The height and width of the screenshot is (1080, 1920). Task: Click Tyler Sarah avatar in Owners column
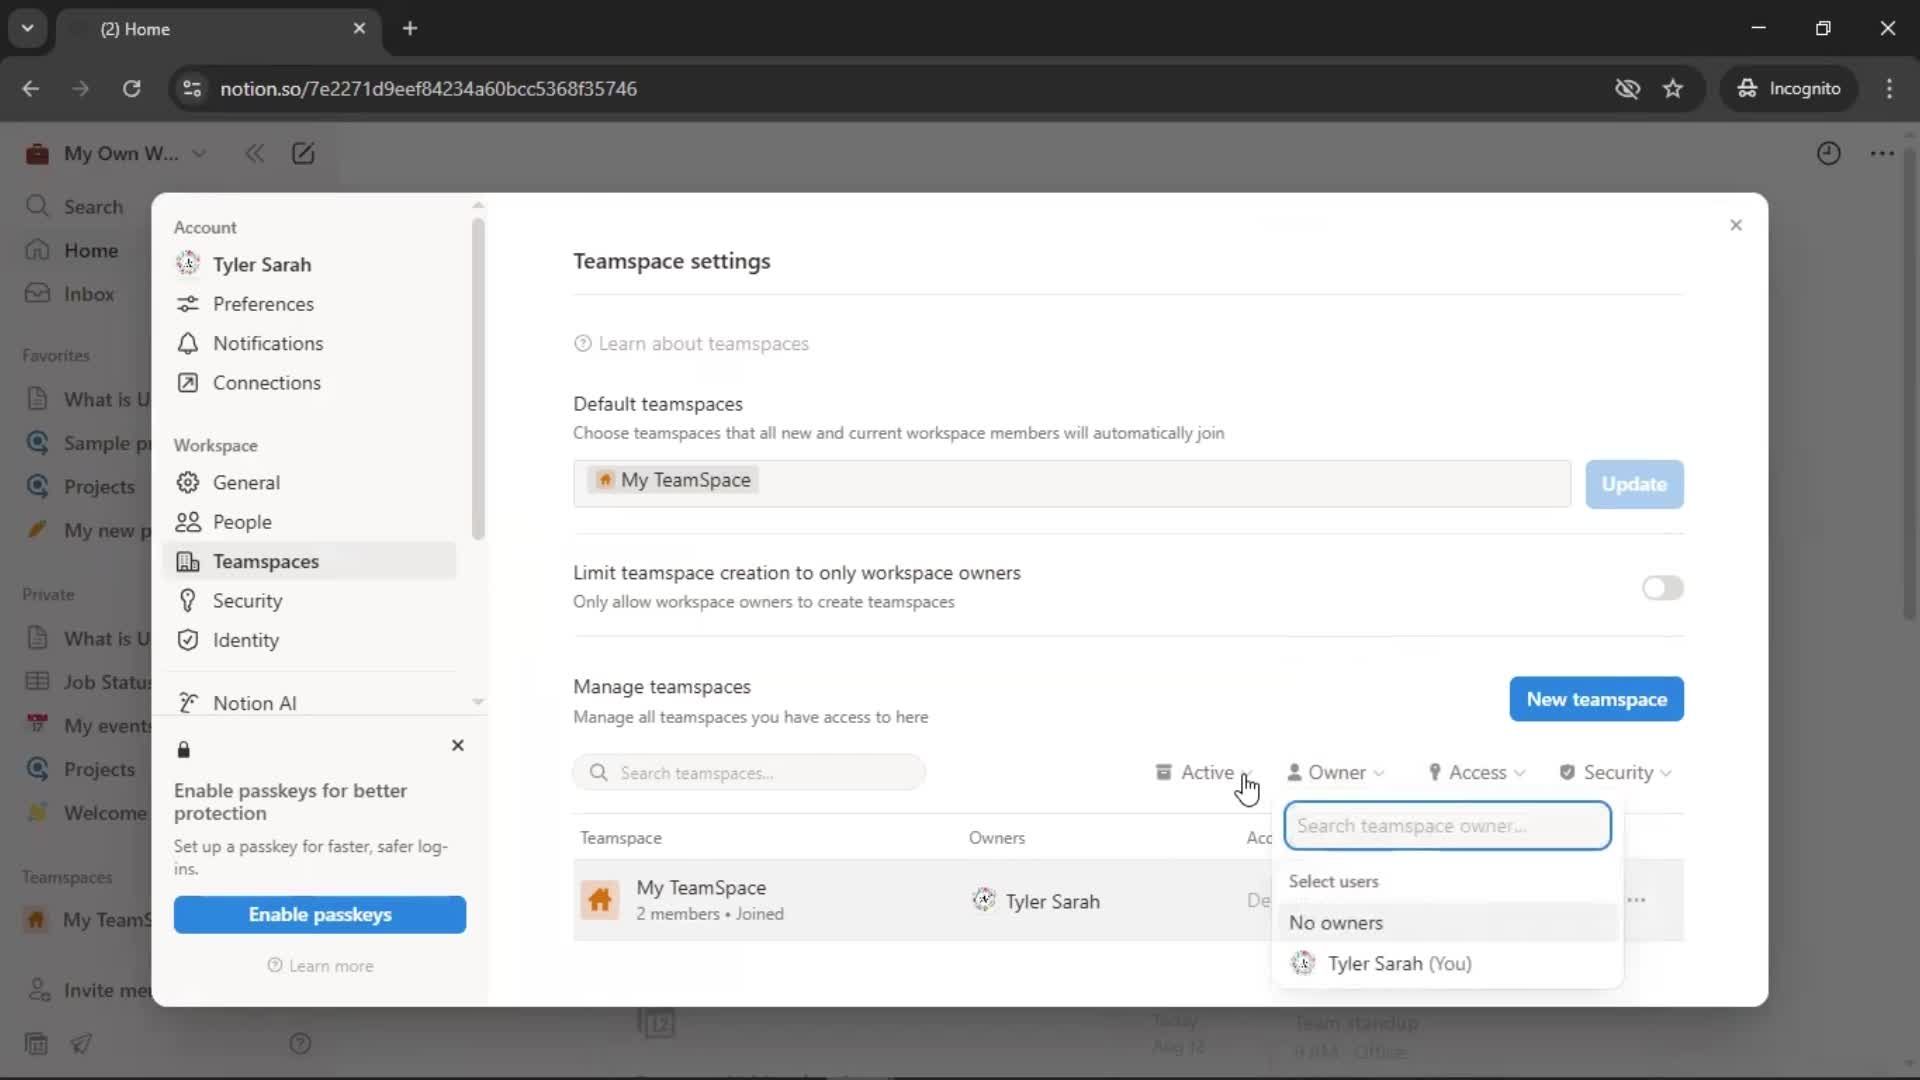pos(984,900)
